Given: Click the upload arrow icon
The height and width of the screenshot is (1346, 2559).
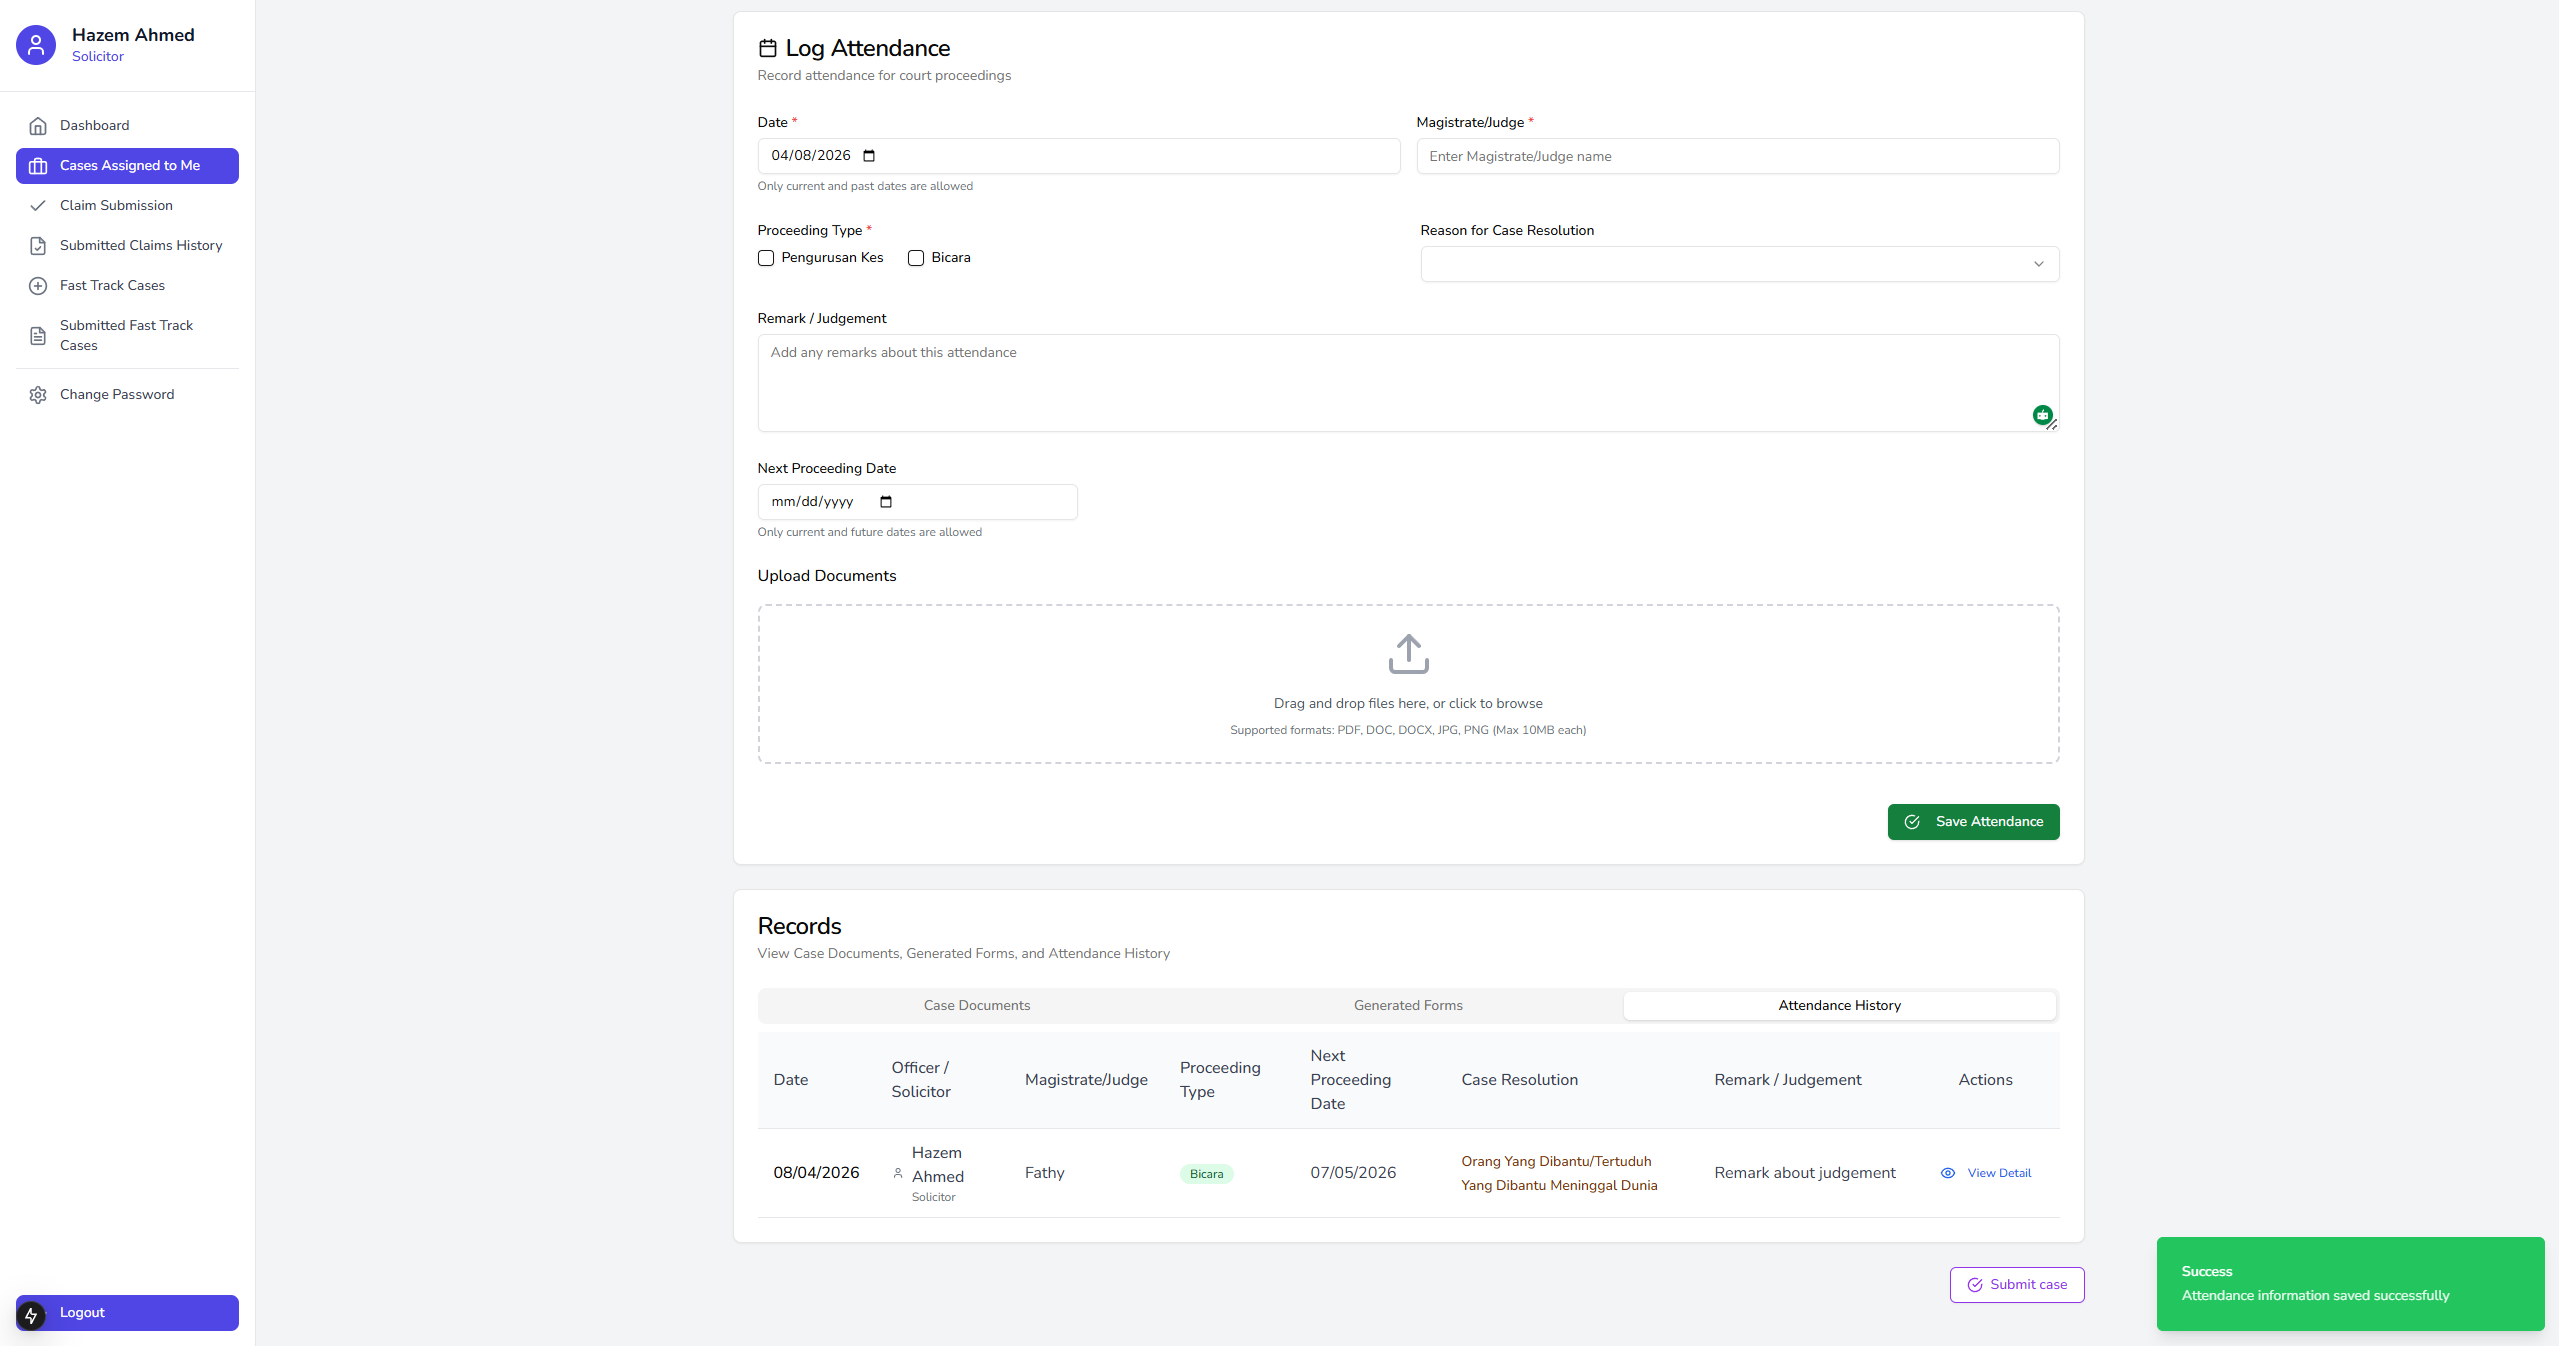Looking at the screenshot, I should (1408, 654).
